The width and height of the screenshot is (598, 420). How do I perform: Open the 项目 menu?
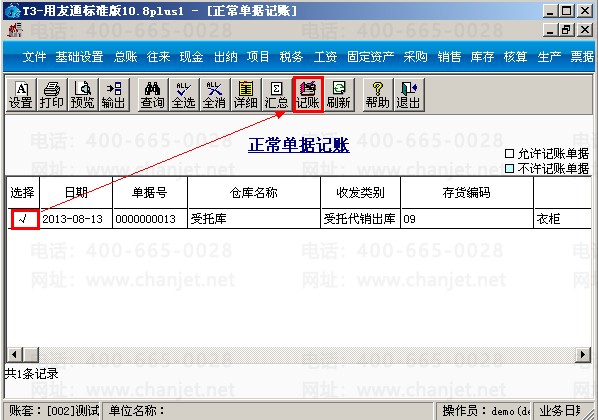coord(258,57)
